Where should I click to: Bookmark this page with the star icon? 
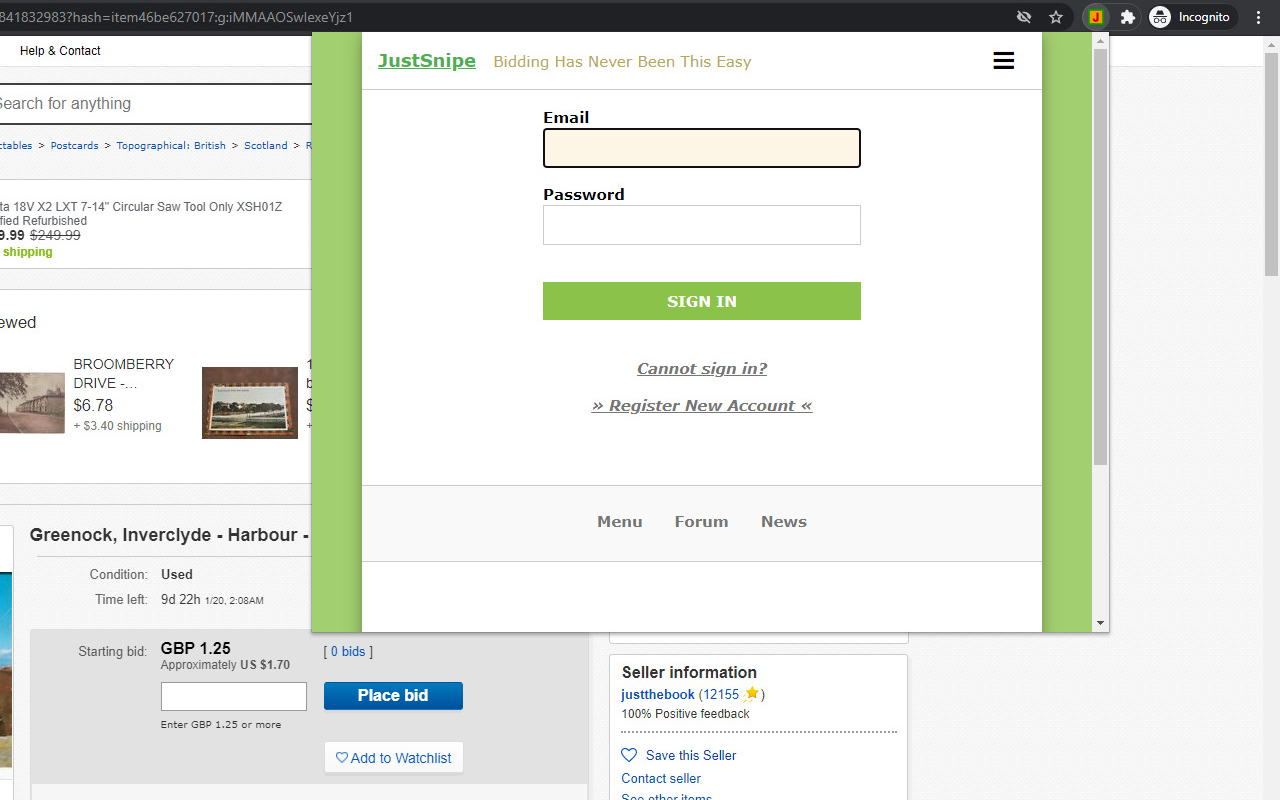pos(1056,17)
